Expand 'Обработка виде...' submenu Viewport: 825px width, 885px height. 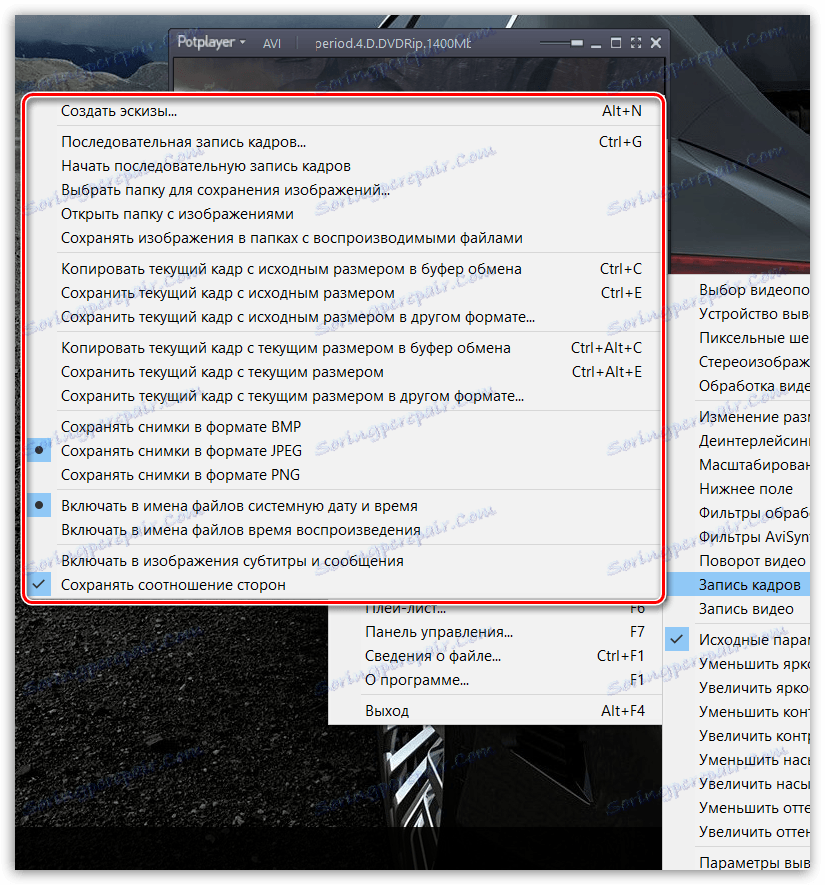[x=738, y=386]
